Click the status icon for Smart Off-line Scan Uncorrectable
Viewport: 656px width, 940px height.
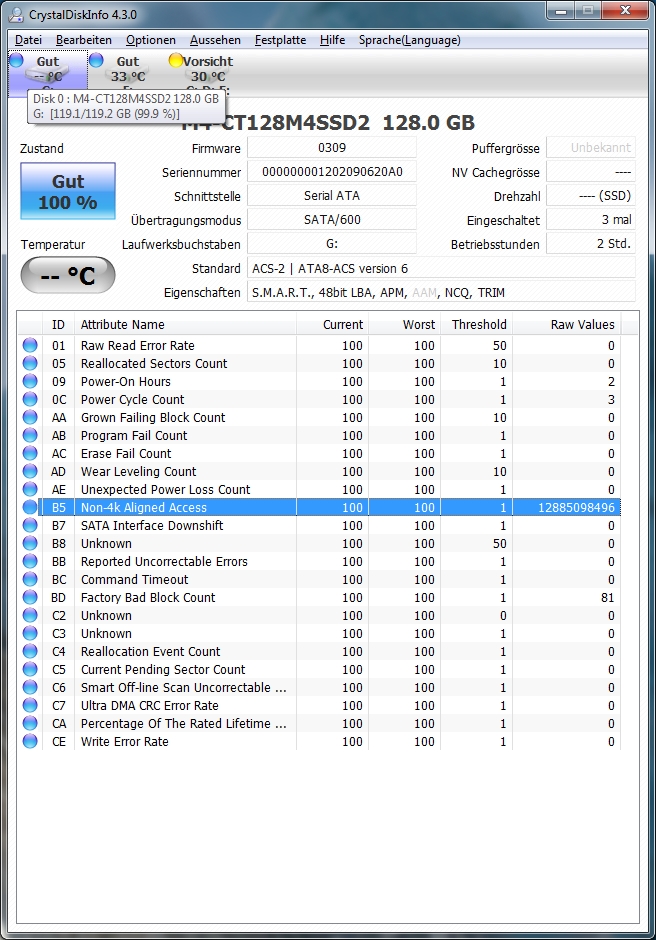(x=30, y=687)
